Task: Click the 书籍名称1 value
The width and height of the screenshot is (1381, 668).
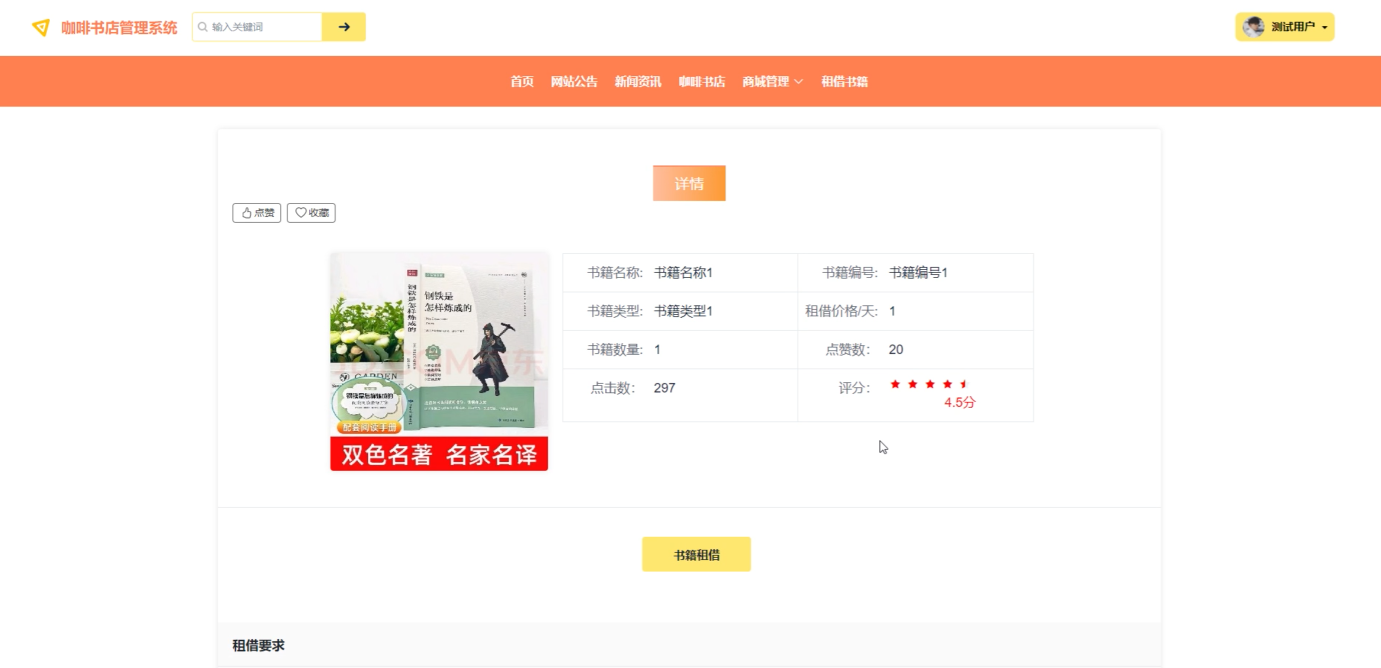Action: [x=683, y=272]
